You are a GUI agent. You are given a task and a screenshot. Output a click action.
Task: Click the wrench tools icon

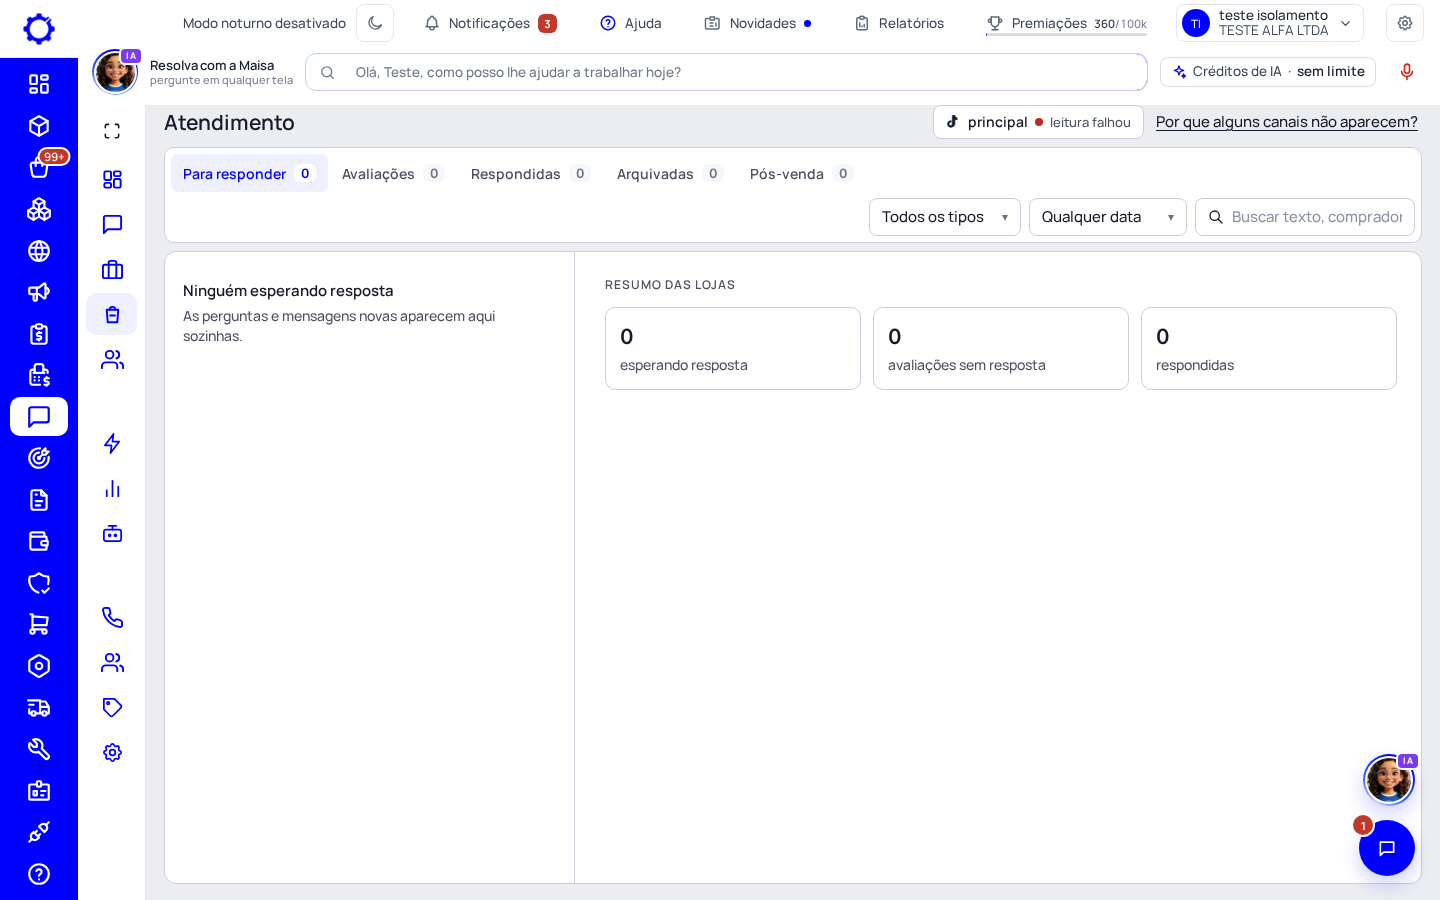tap(39, 749)
